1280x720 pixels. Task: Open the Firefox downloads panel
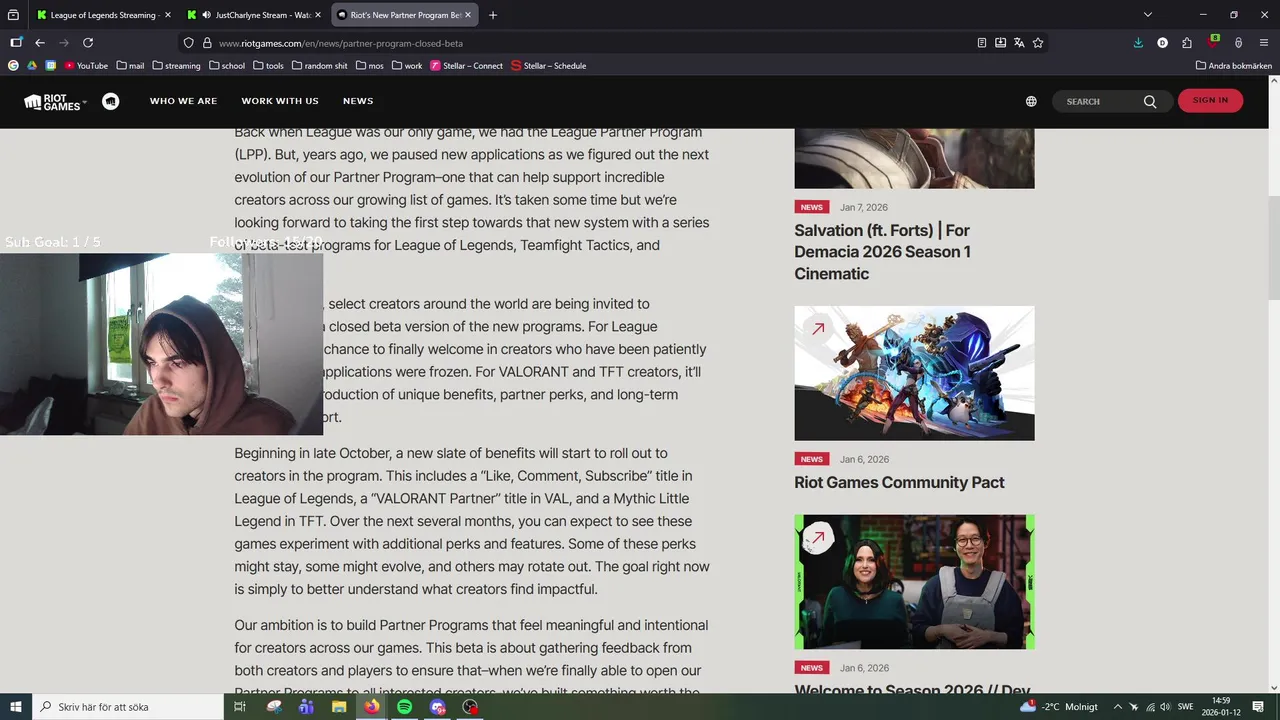coord(1138,43)
